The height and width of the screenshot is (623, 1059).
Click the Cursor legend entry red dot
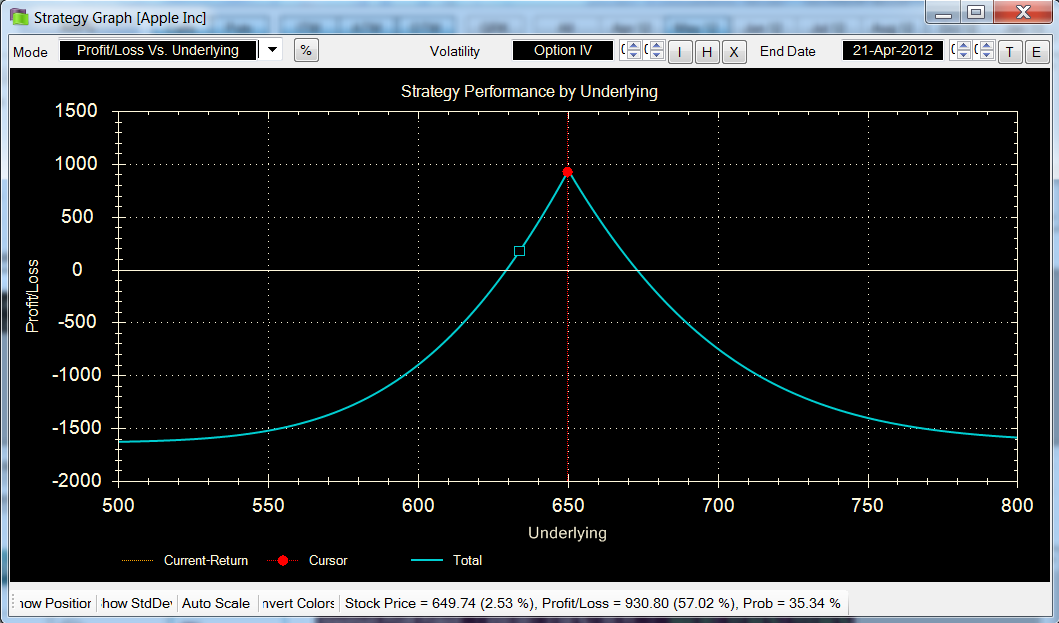click(x=283, y=560)
